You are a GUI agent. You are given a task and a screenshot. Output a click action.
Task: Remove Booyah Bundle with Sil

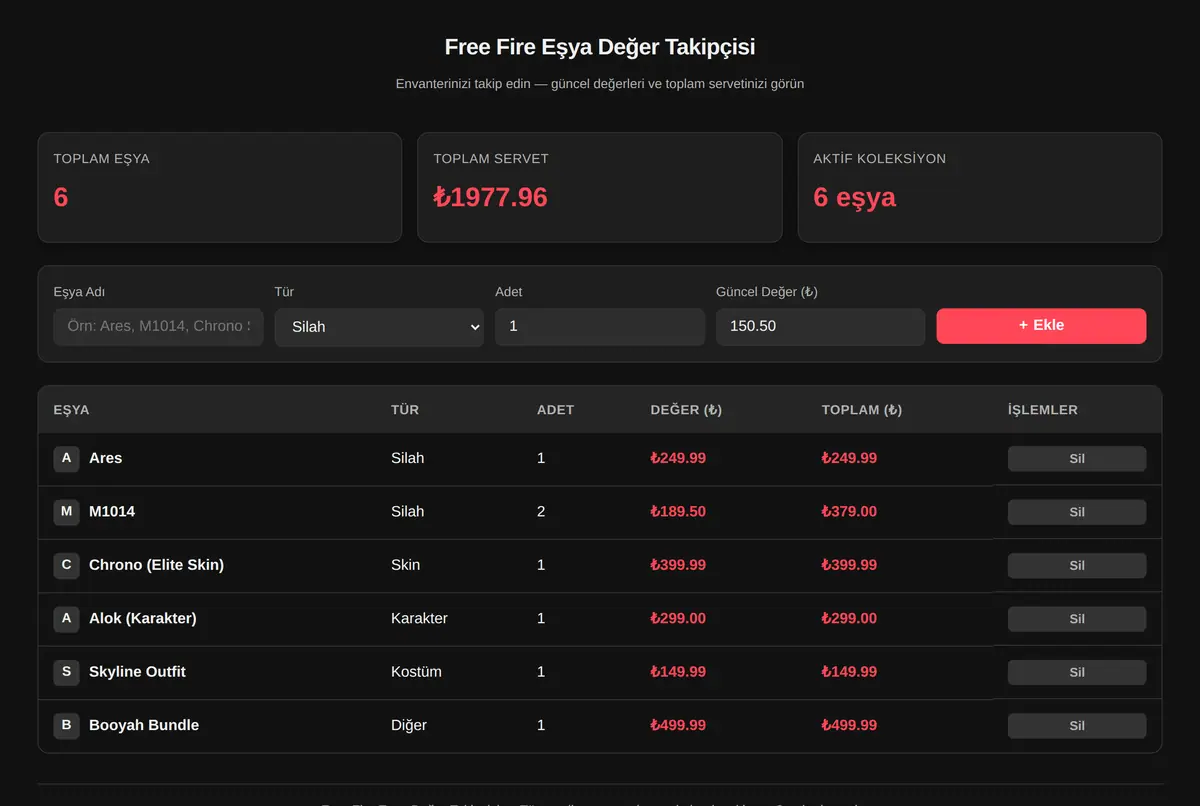click(1077, 726)
